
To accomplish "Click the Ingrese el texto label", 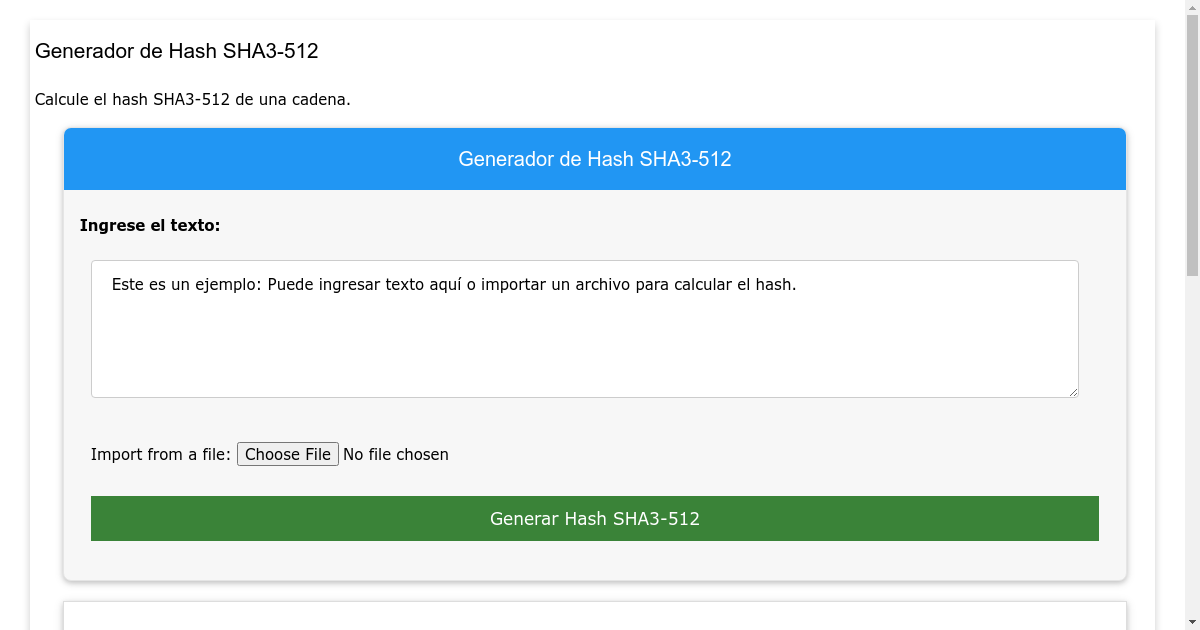I will [151, 225].
